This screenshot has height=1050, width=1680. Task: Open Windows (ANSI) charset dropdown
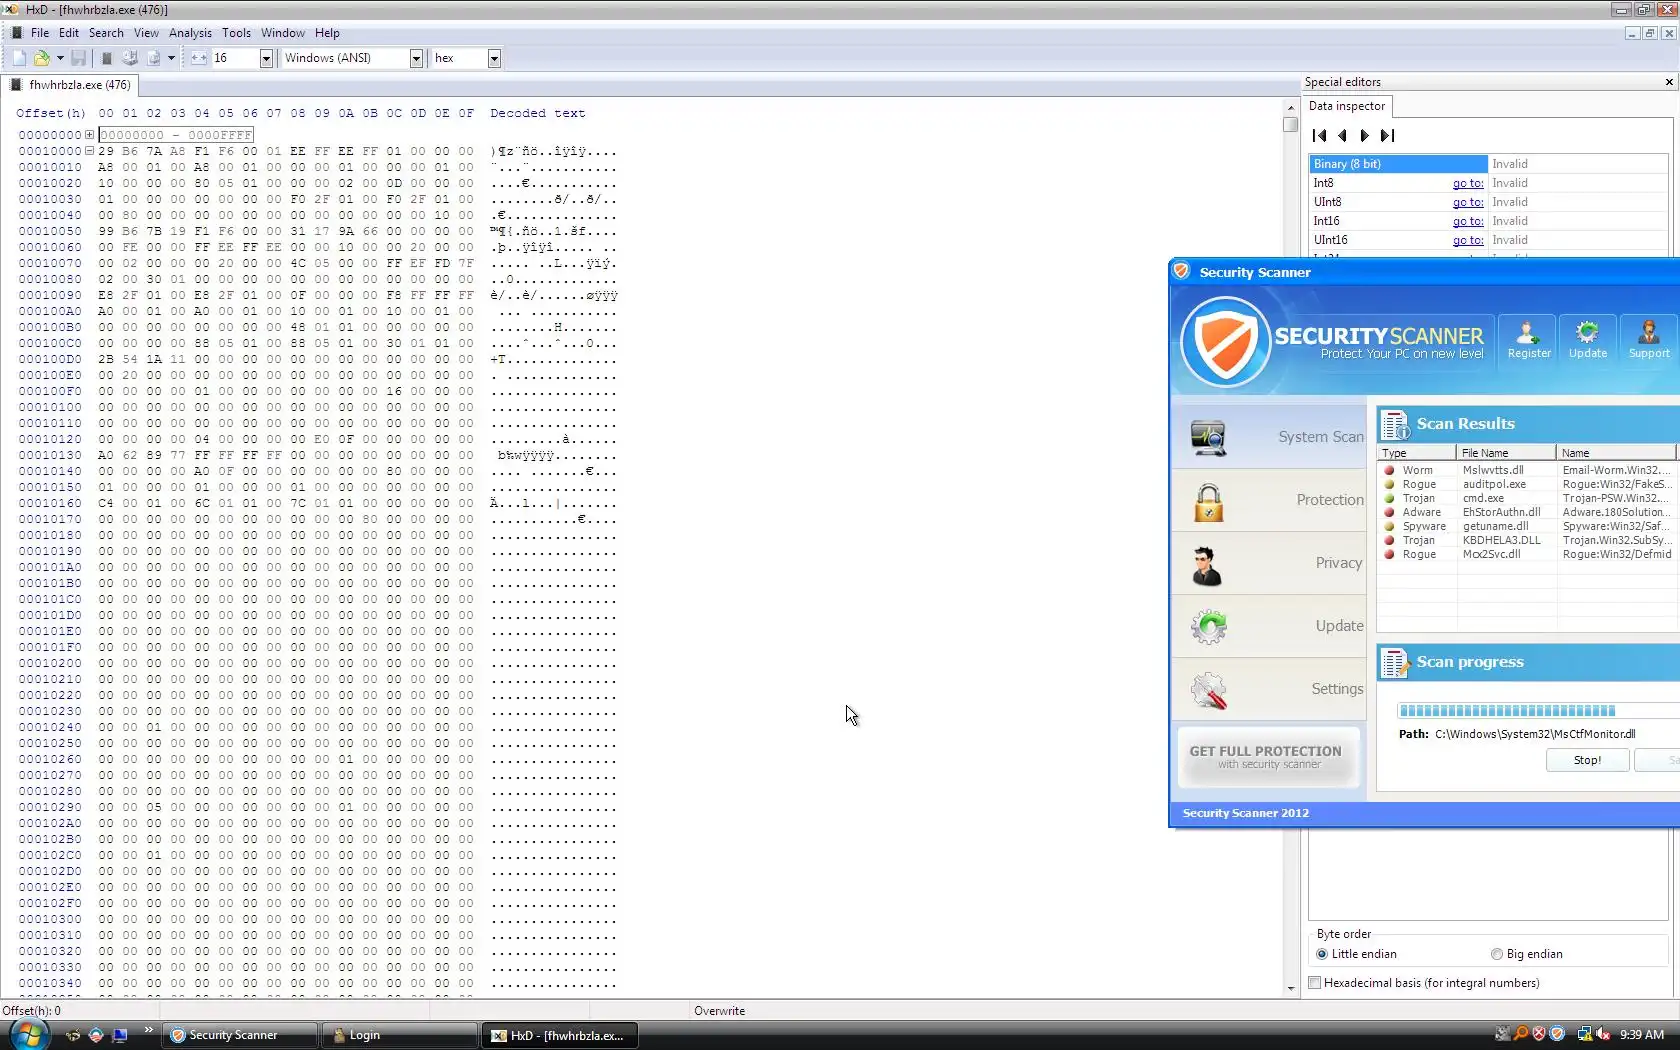416,58
